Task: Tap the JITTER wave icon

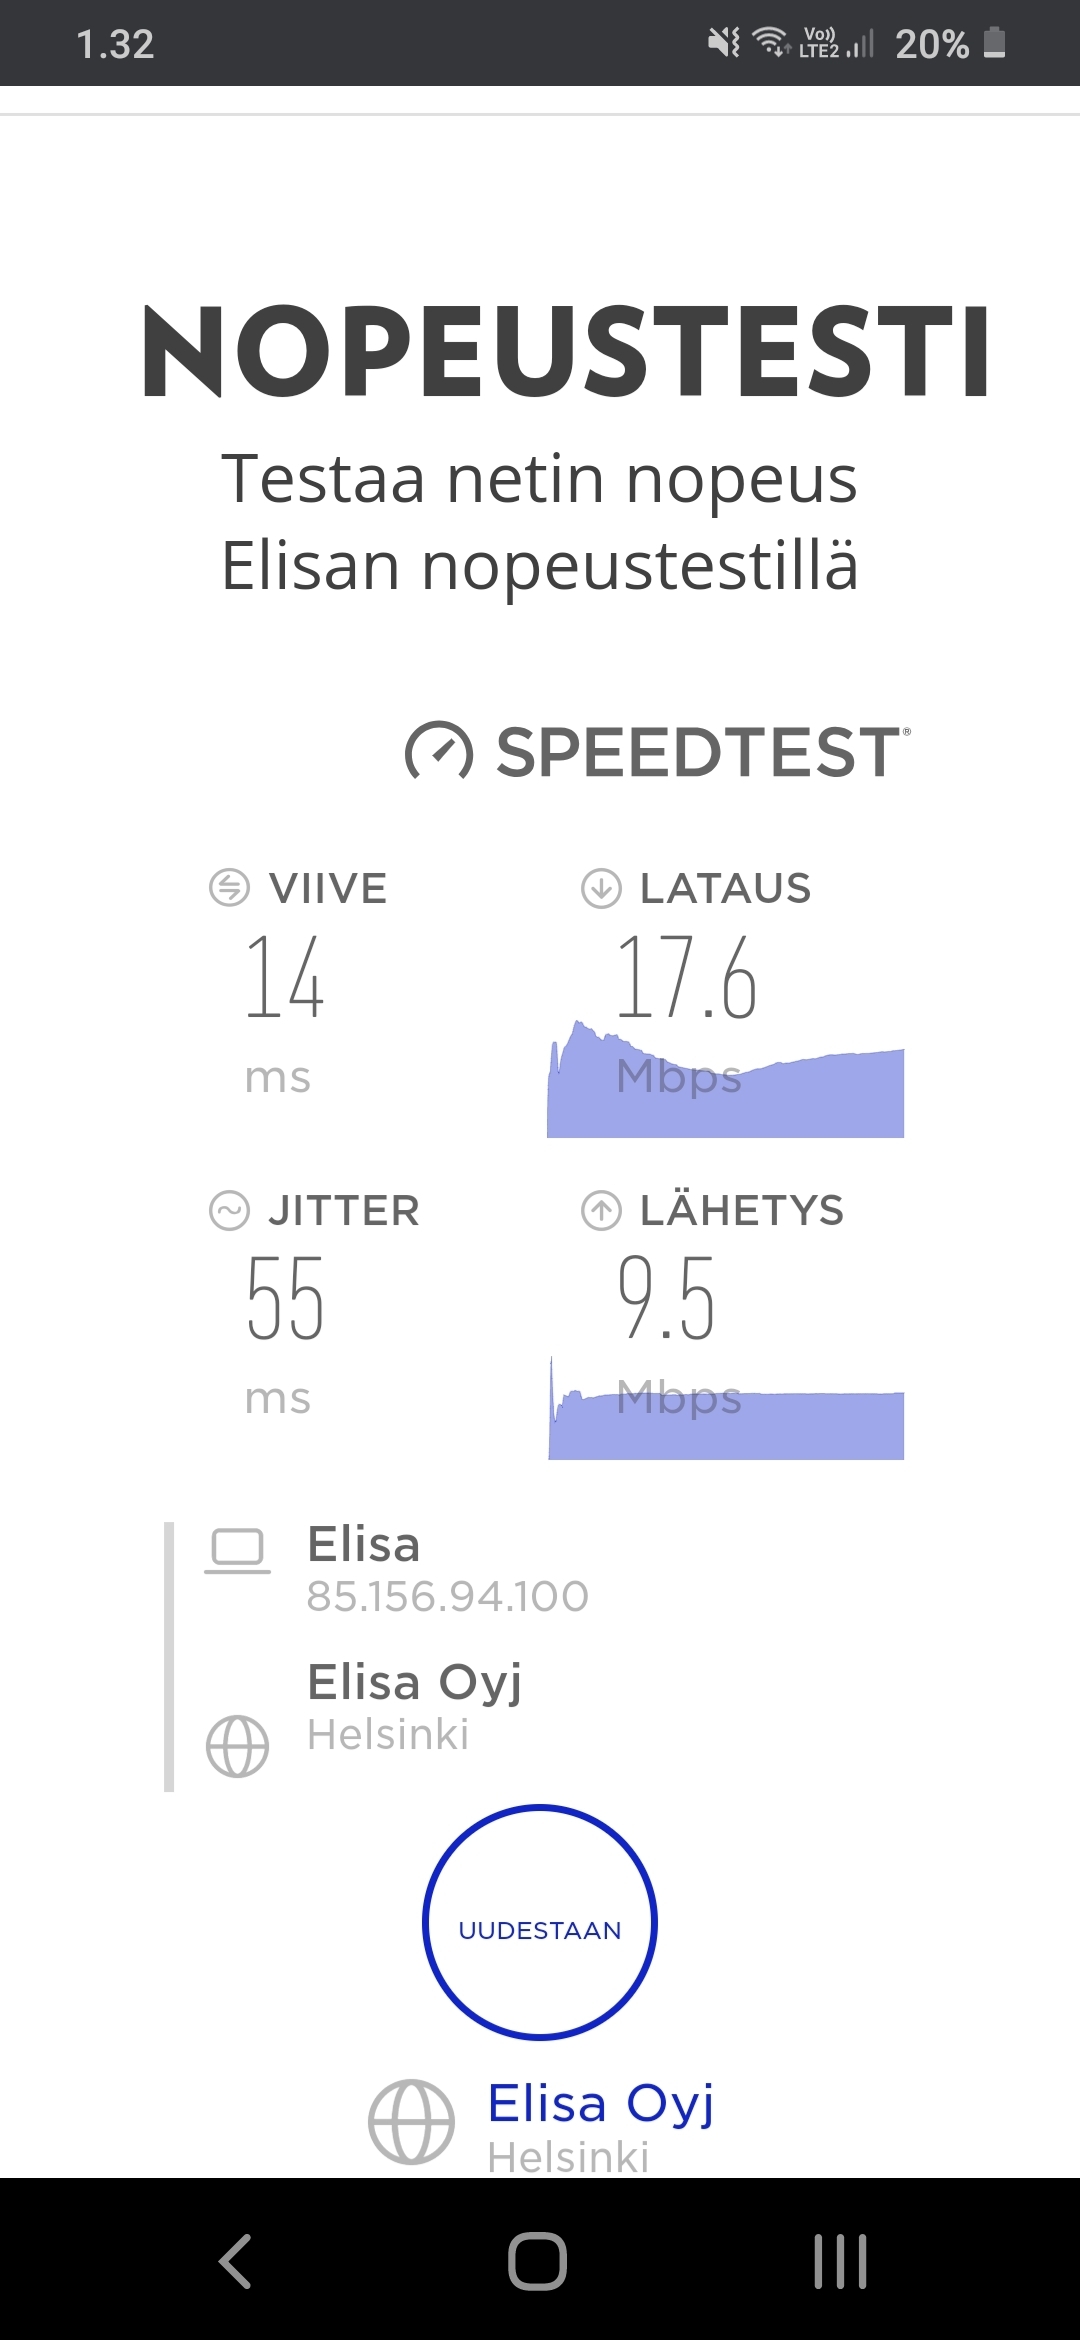Action: click(x=229, y=1210)
